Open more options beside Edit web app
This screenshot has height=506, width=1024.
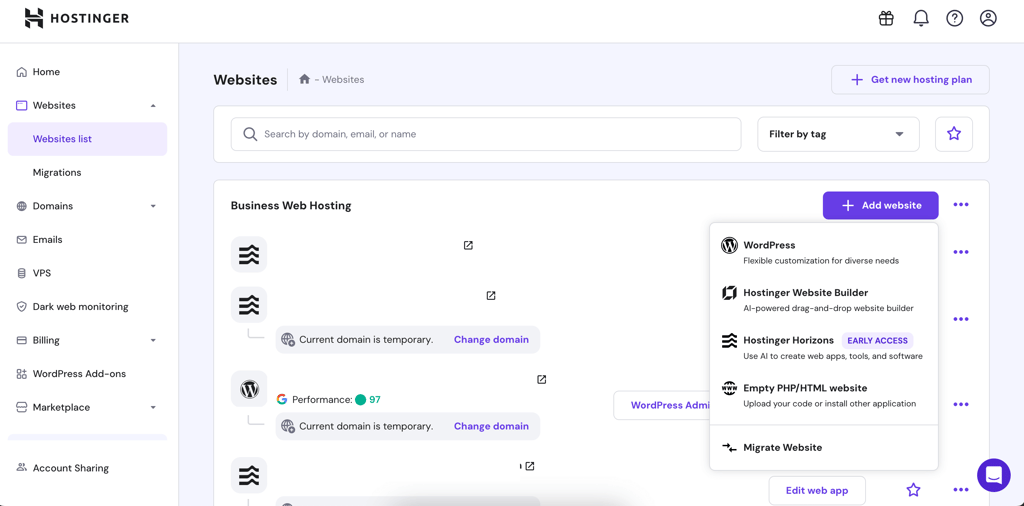[961, 490]
